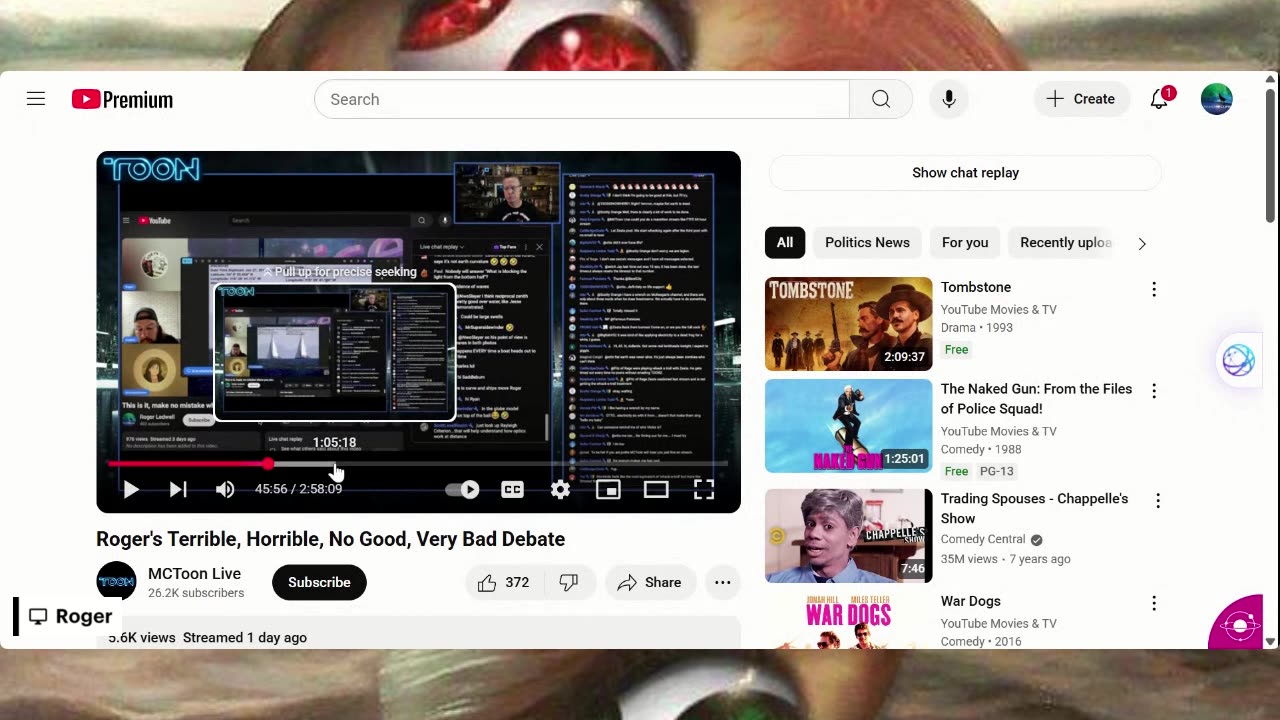
Task: Open notifications bell
Action: (x=1160, y=99)
